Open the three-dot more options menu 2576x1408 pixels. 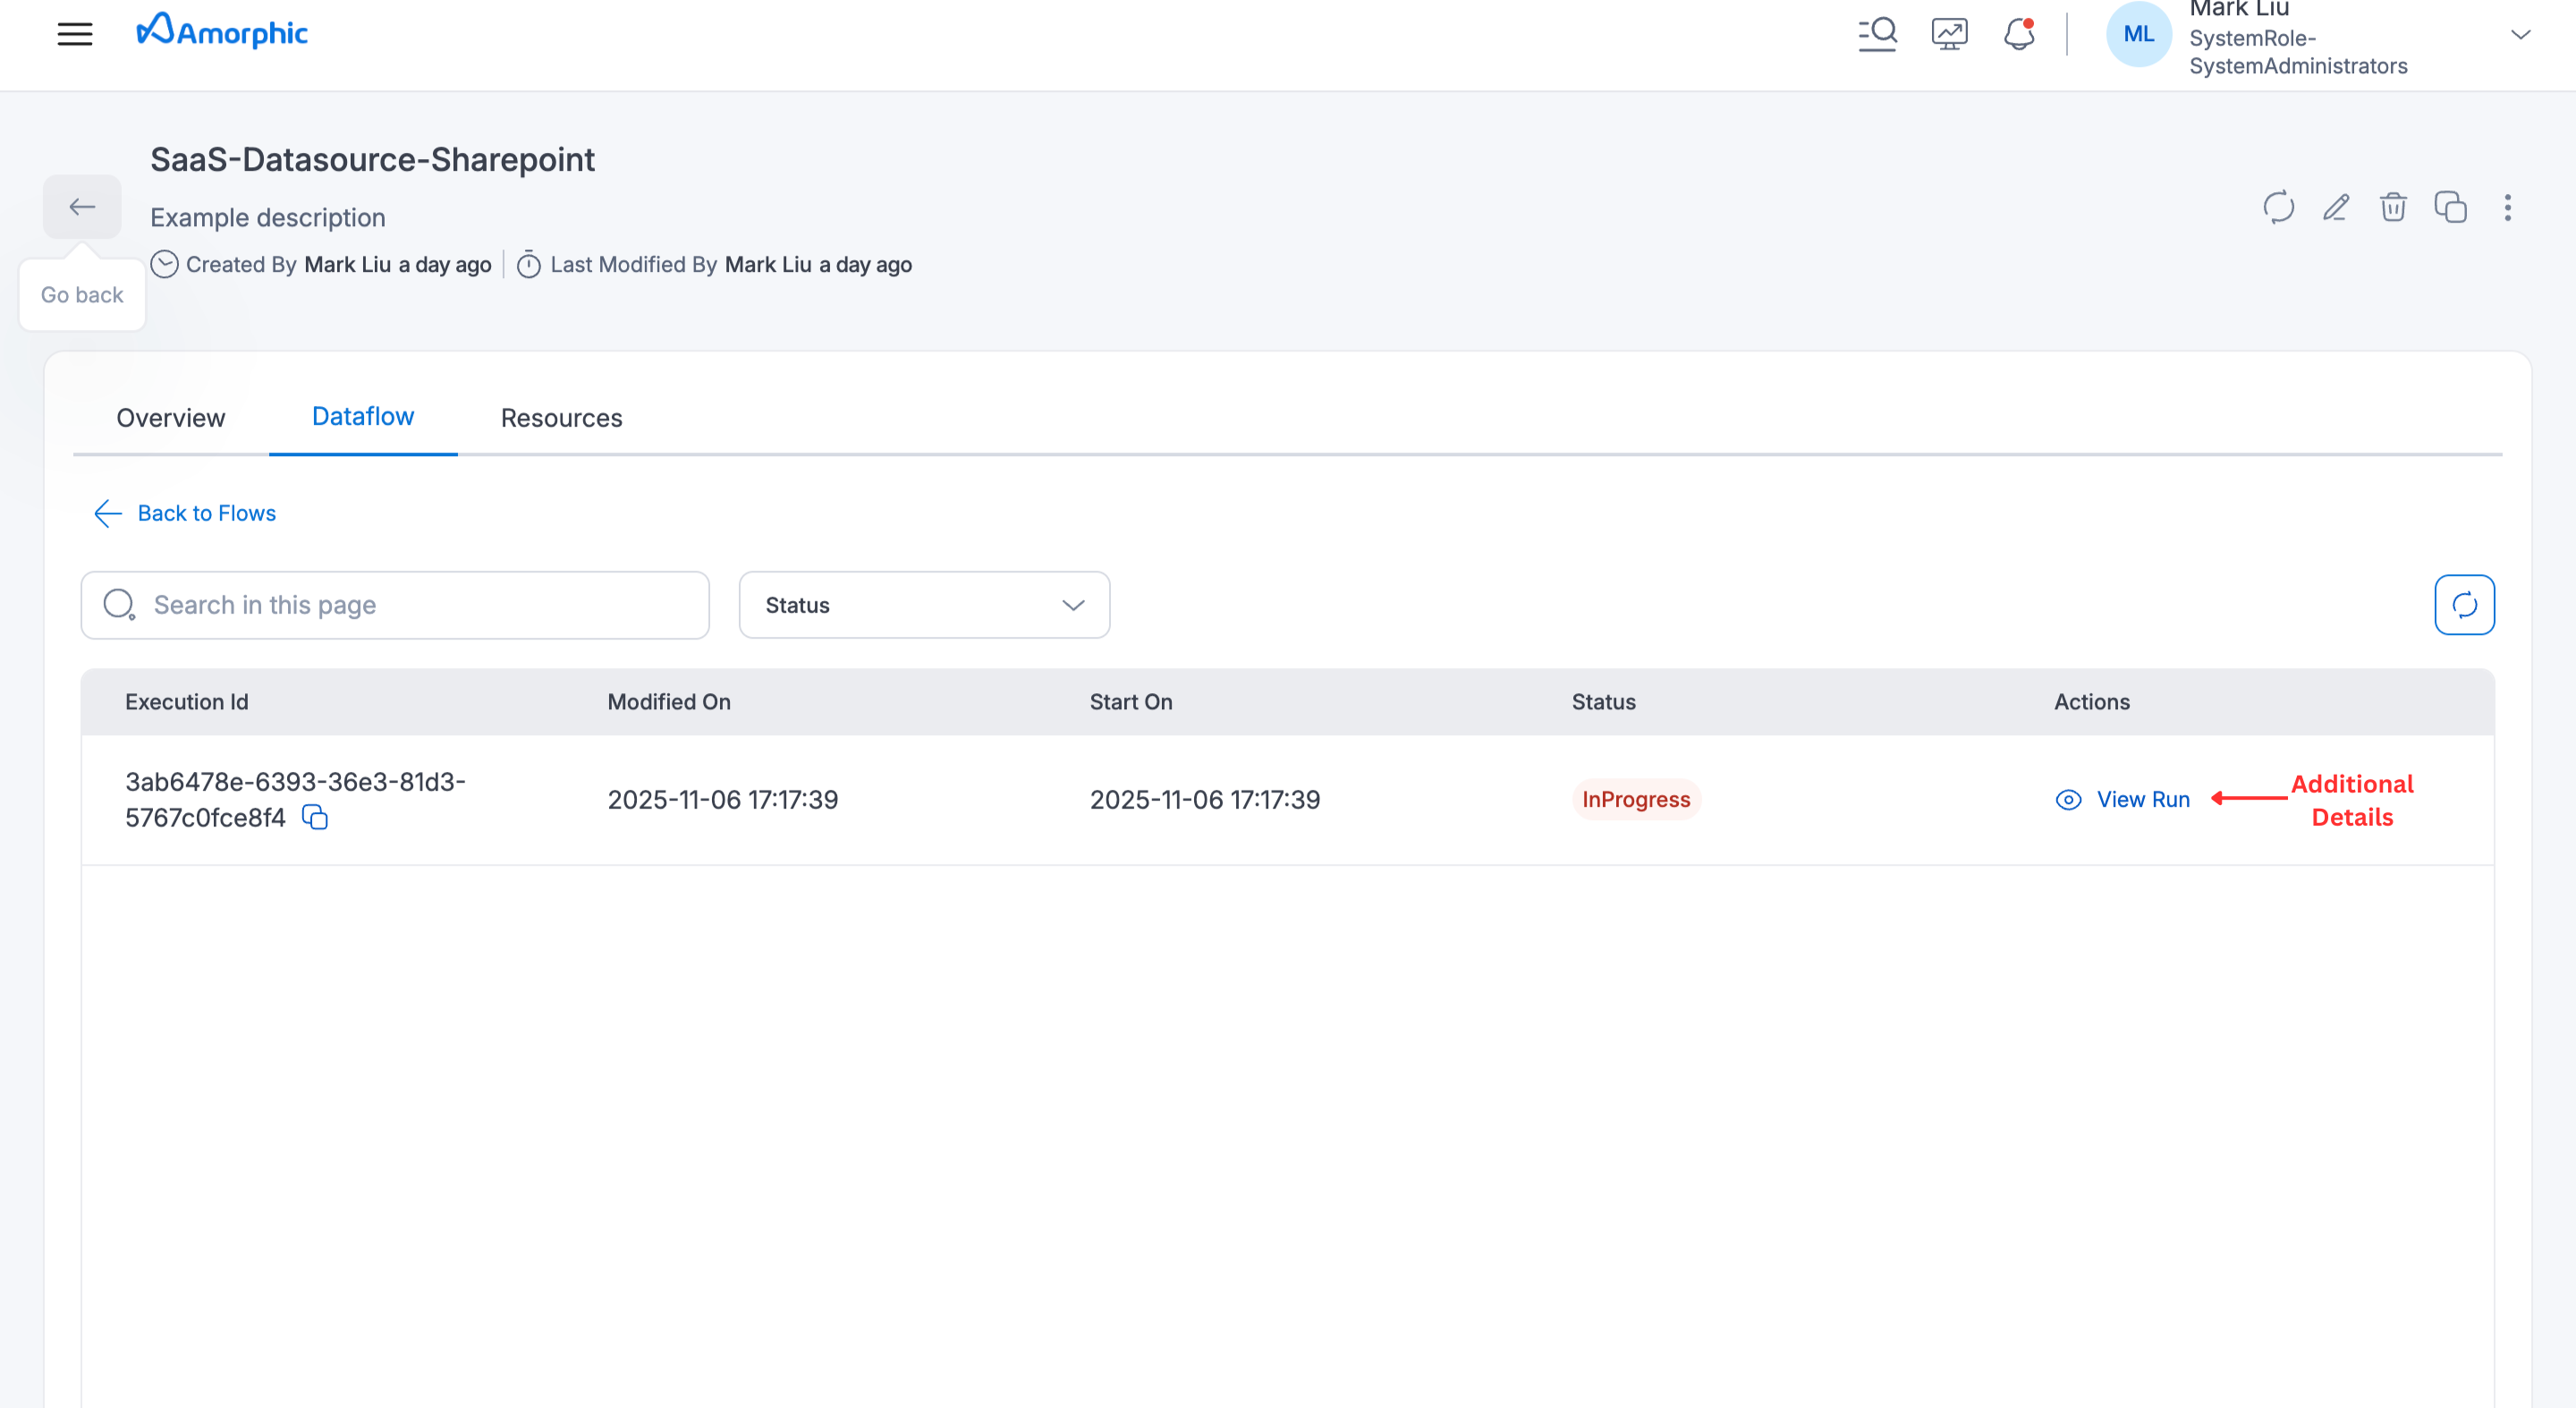2507,207
